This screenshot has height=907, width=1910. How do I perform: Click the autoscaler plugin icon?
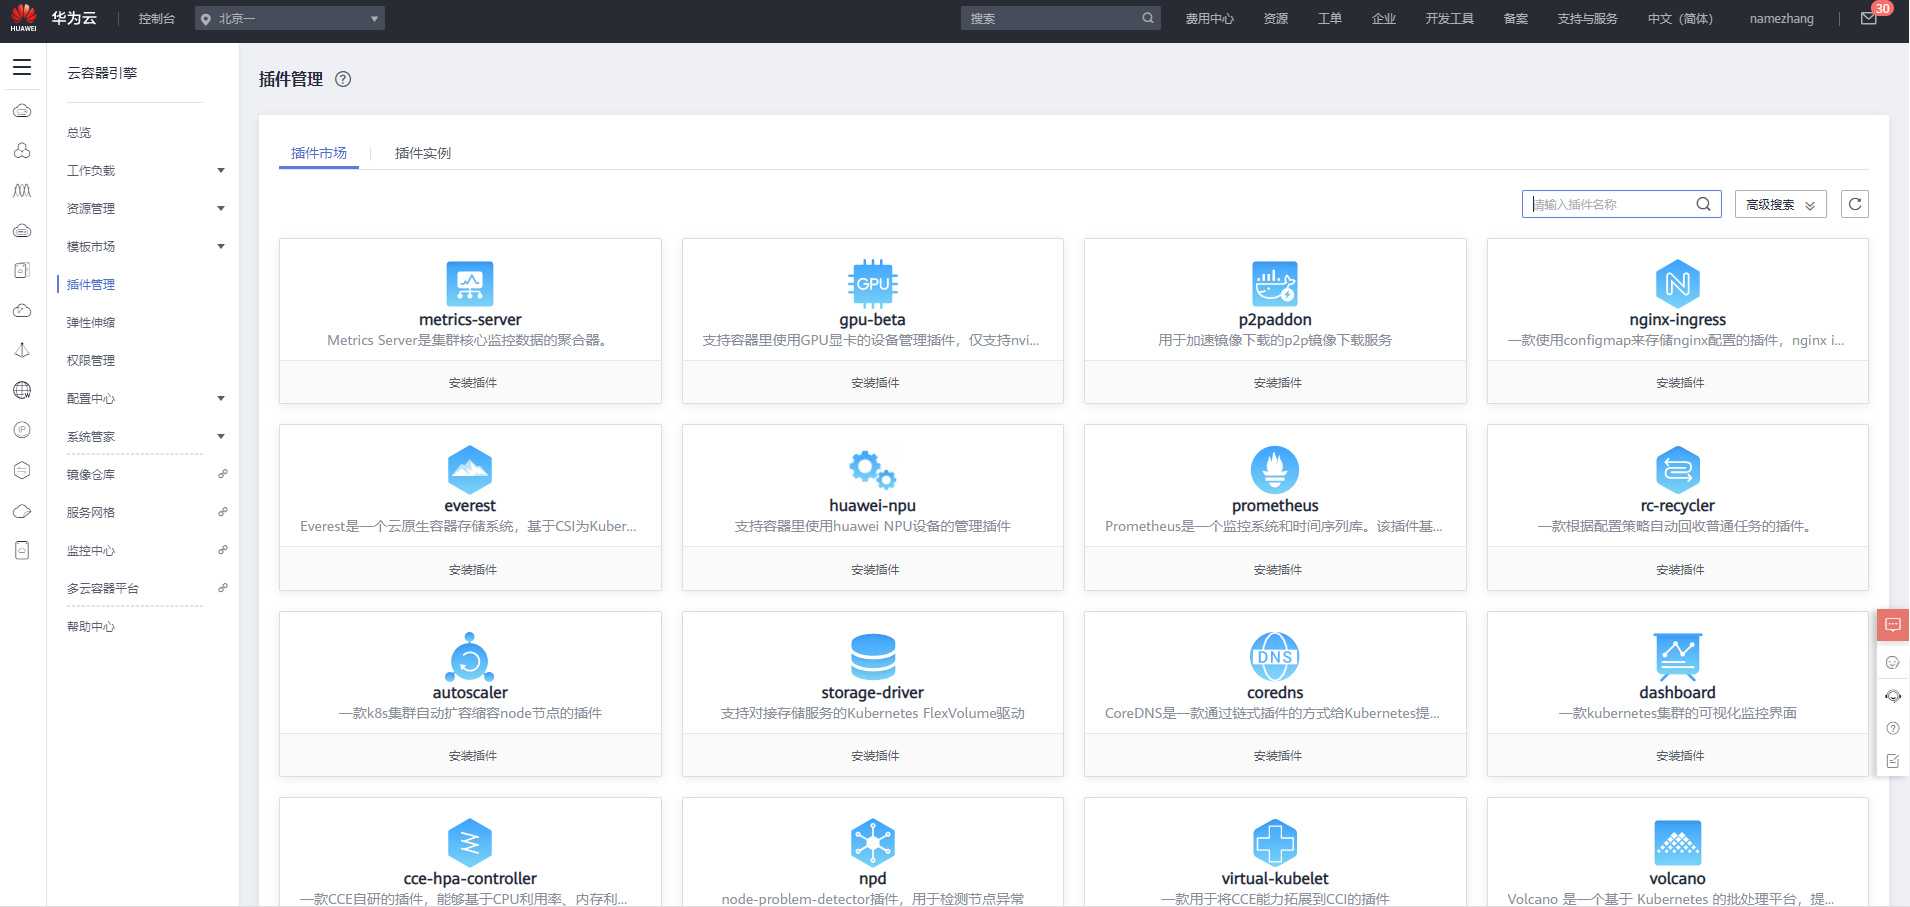470,657
